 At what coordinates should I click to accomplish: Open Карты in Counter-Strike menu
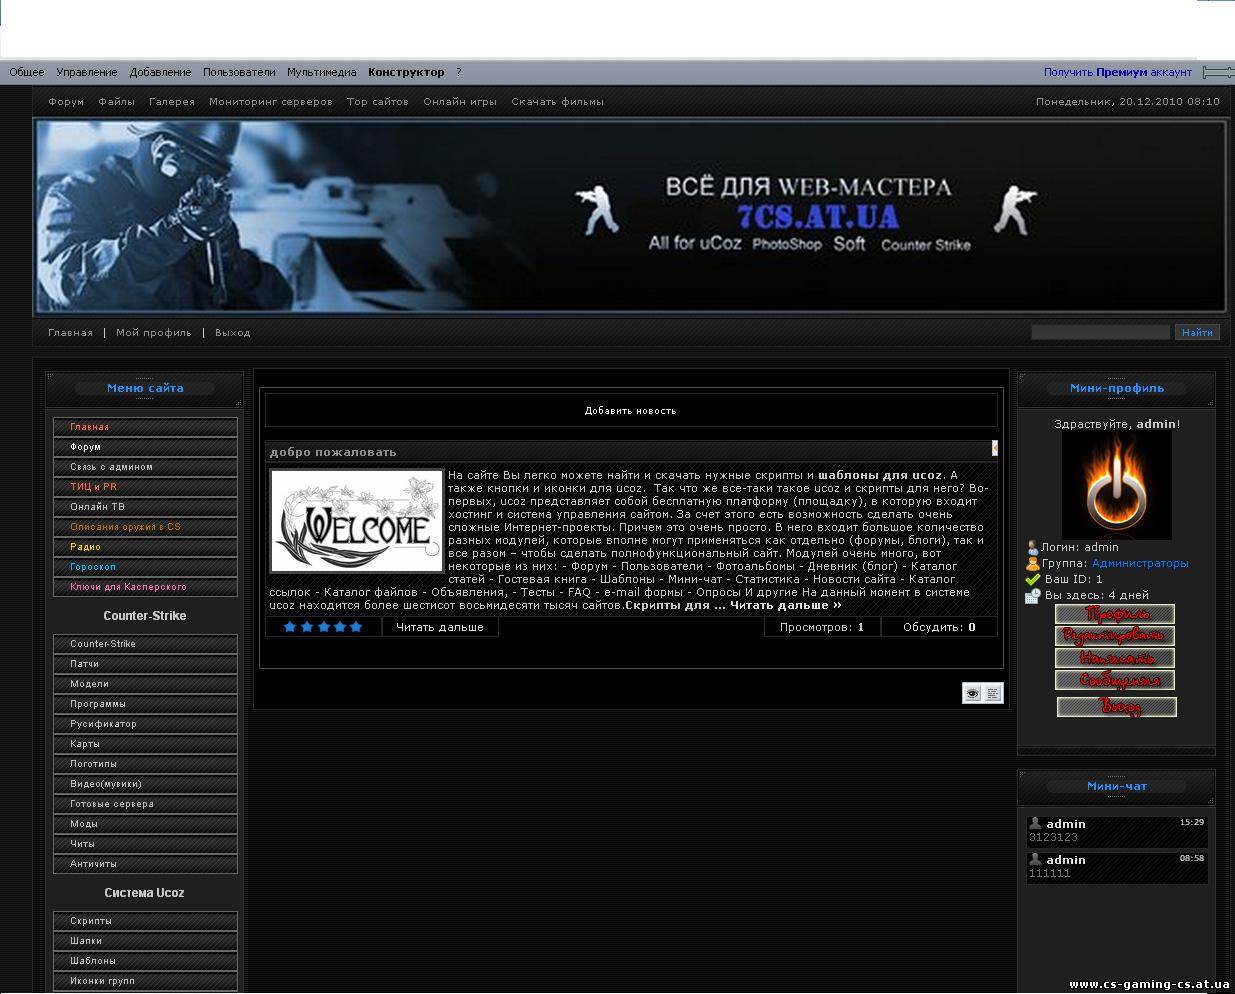pyautogui.click(x=145, y=744)
